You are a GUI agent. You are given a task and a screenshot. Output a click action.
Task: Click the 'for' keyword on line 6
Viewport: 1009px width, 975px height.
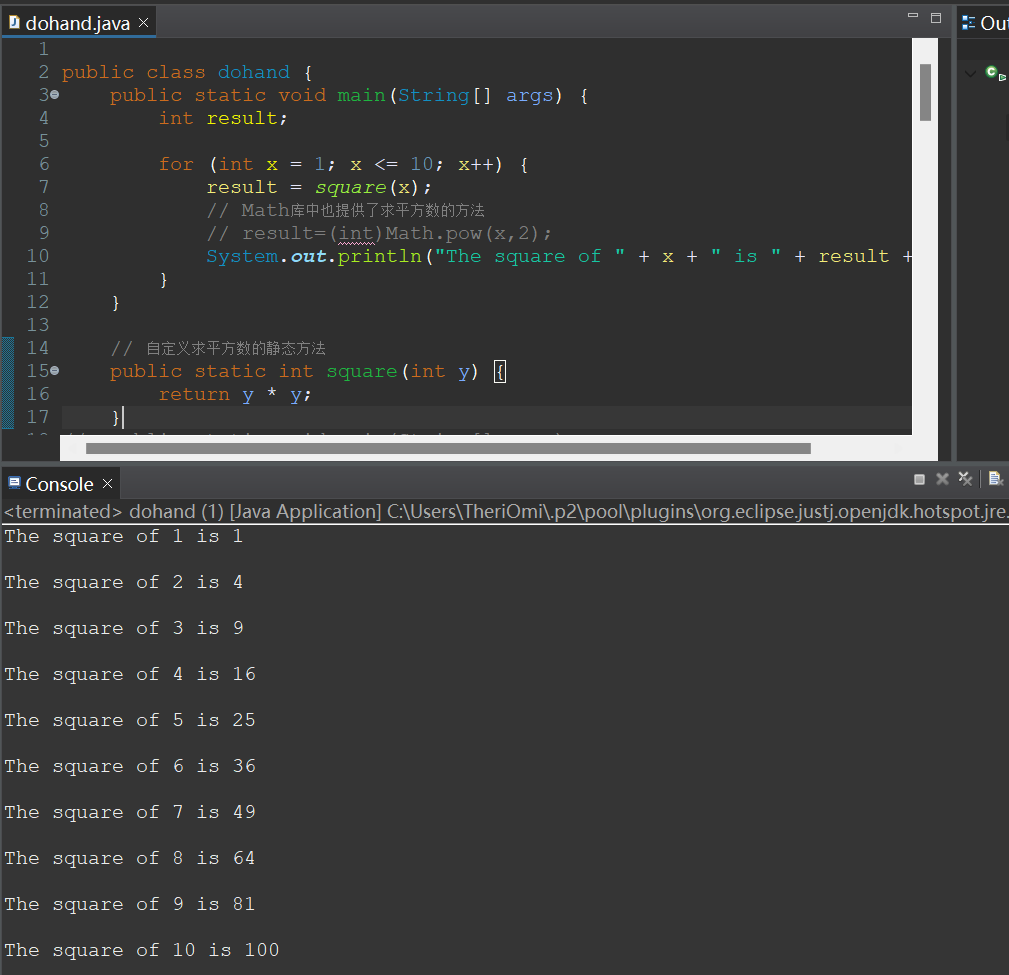[176, 164]
